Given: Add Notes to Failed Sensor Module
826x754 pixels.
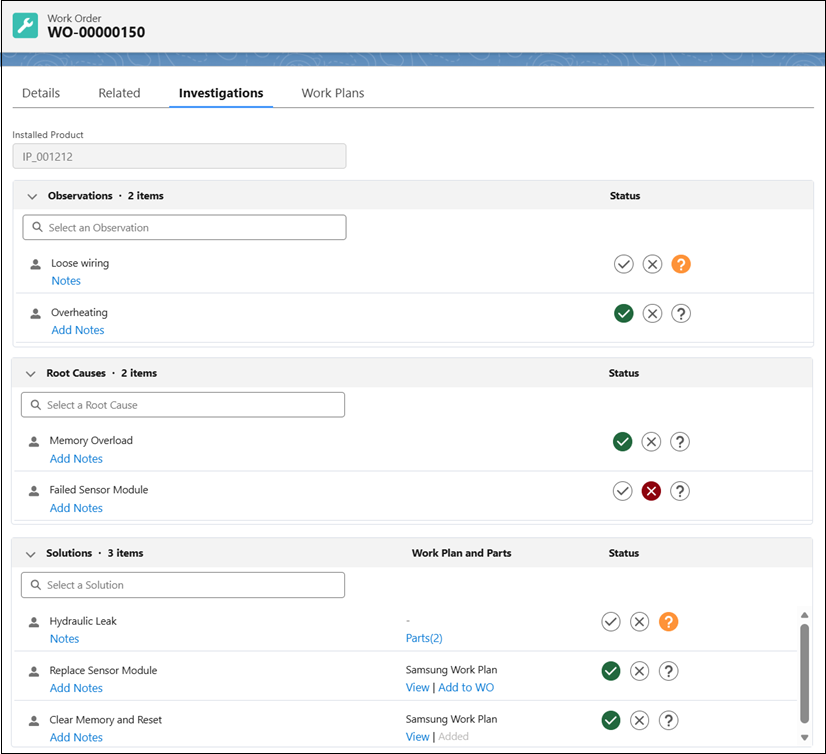Looking at the screenshot, I should tap(76, 508).
